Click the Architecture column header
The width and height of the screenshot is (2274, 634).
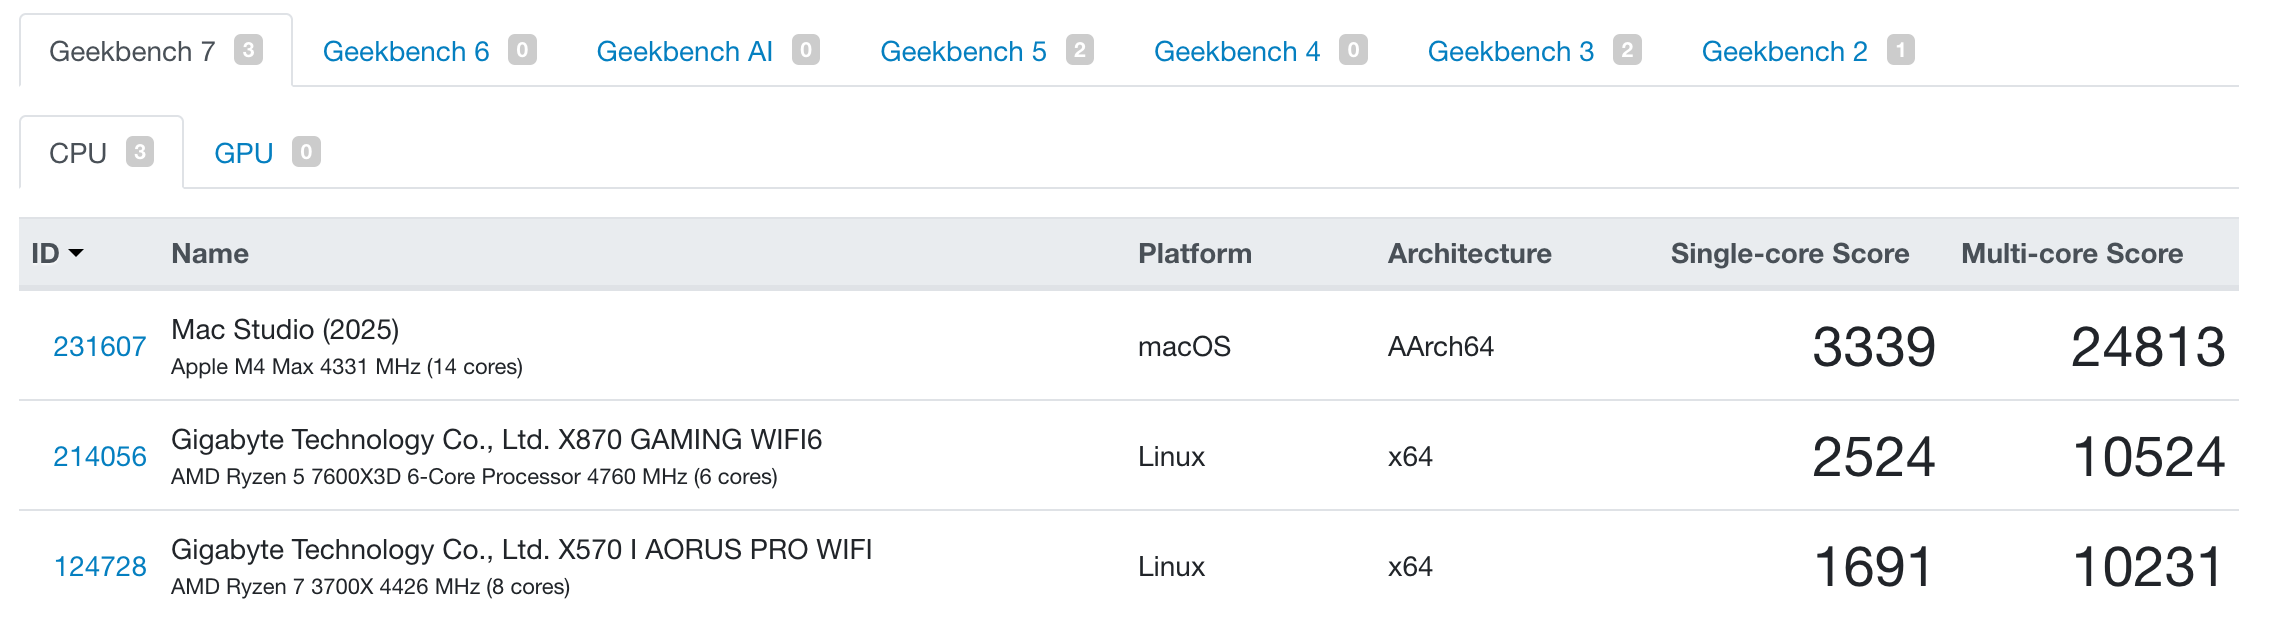tap(1470, 254)
